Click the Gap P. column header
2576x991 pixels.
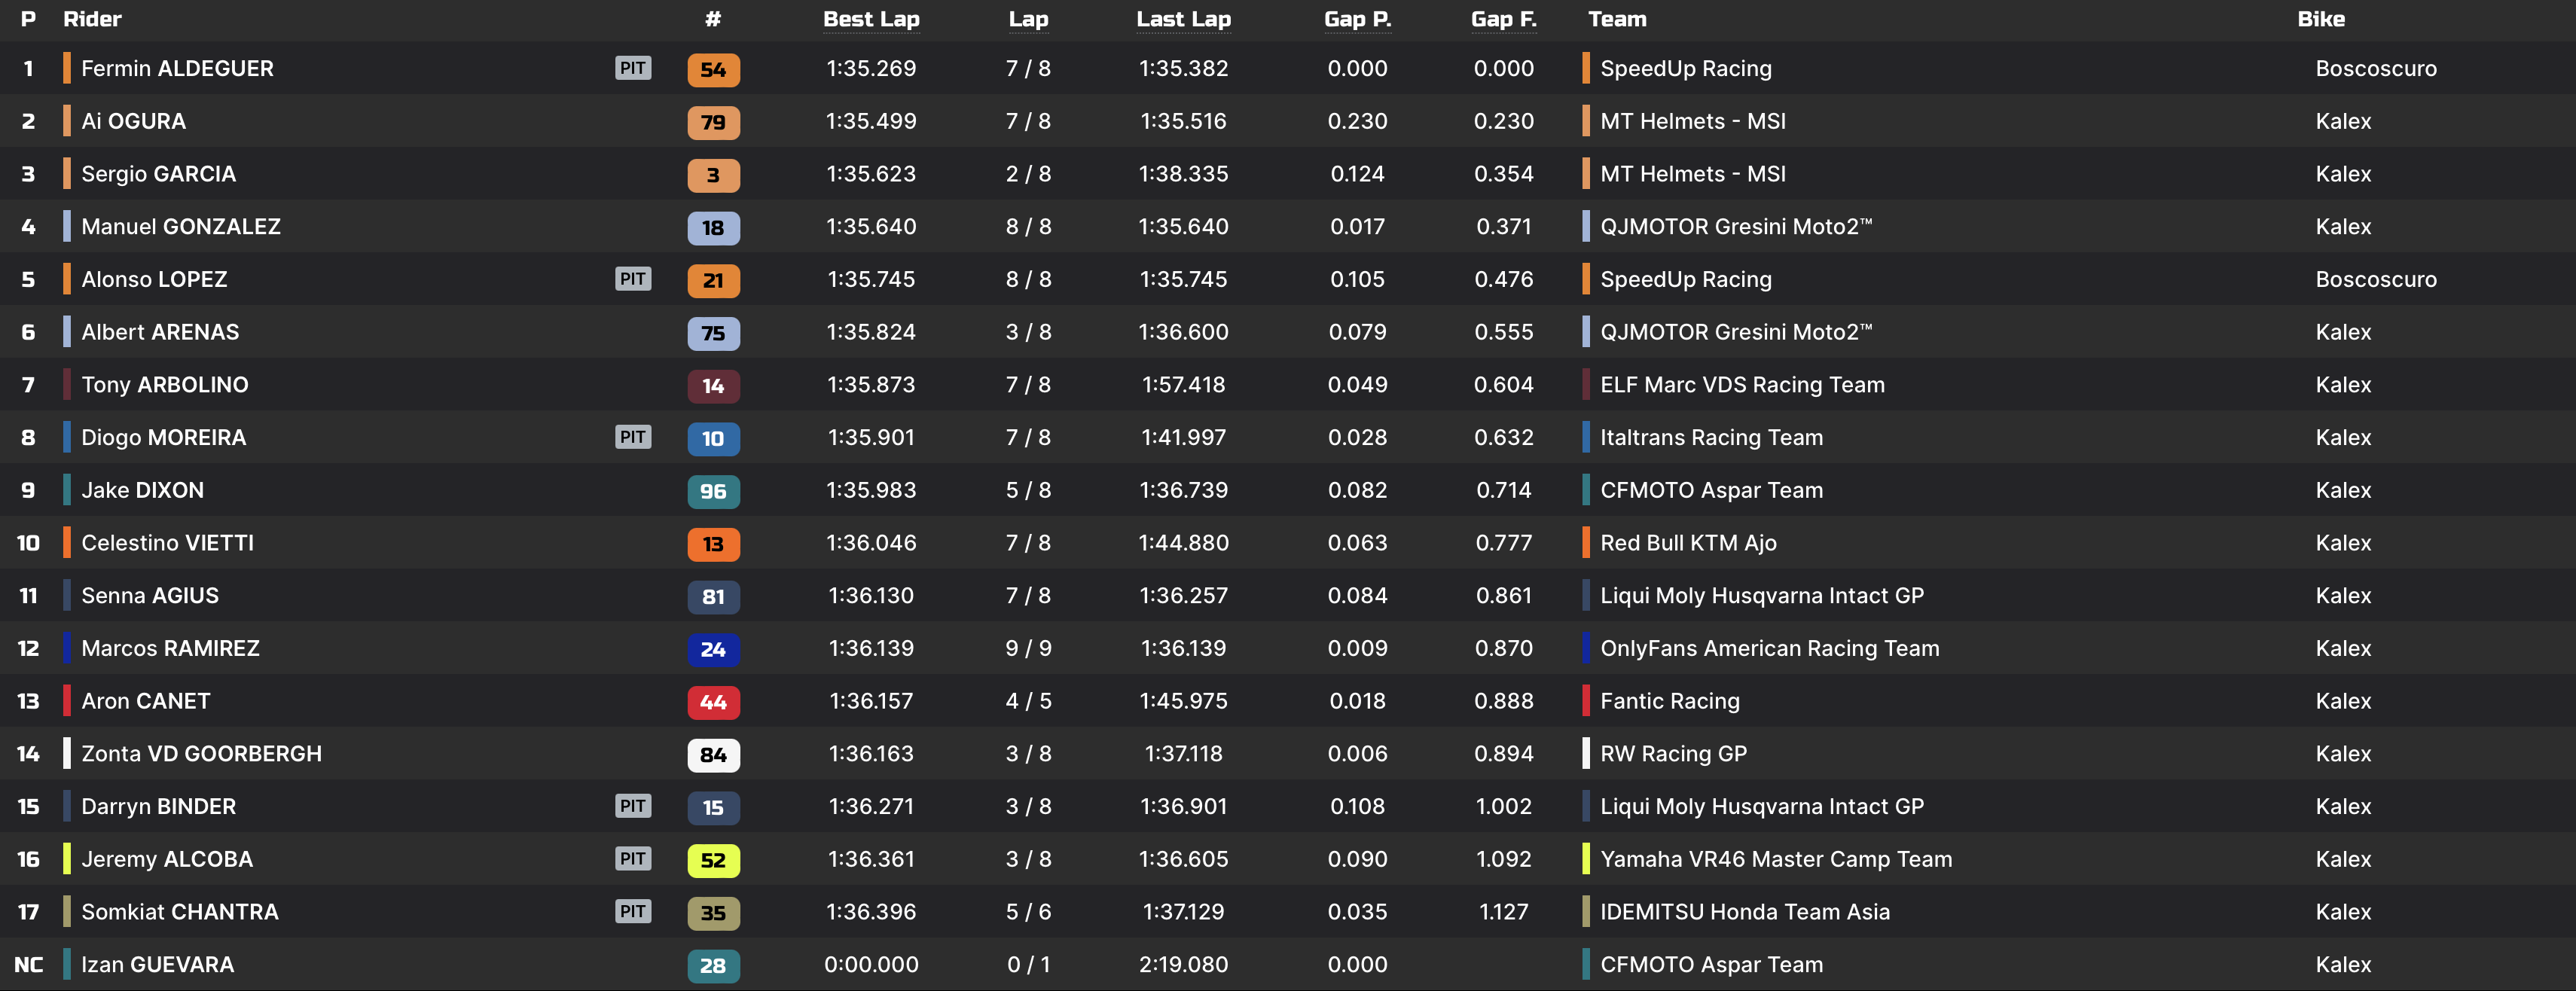click(1357, 19)
